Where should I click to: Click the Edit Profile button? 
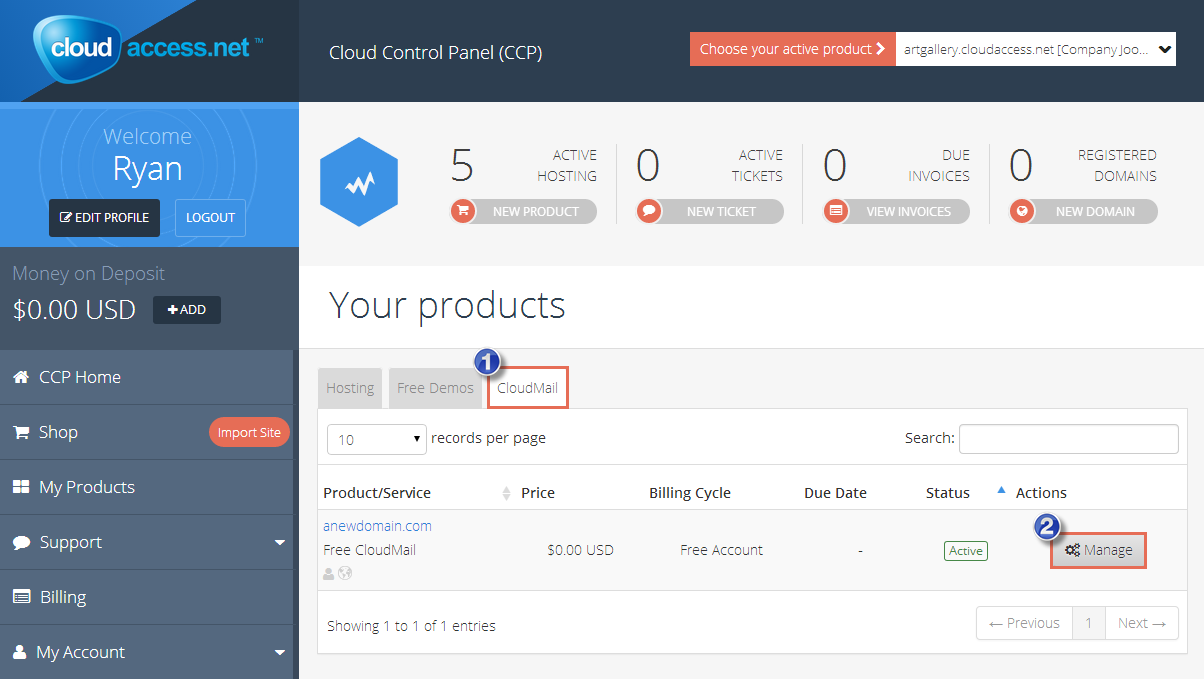tap(104, 218)
